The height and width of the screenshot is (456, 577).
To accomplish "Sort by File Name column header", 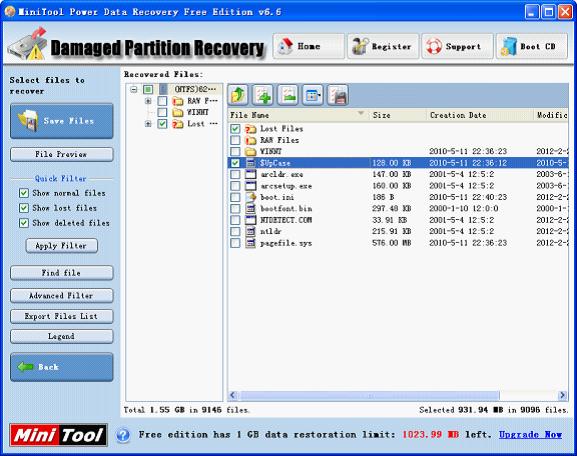I will (298, 115).
